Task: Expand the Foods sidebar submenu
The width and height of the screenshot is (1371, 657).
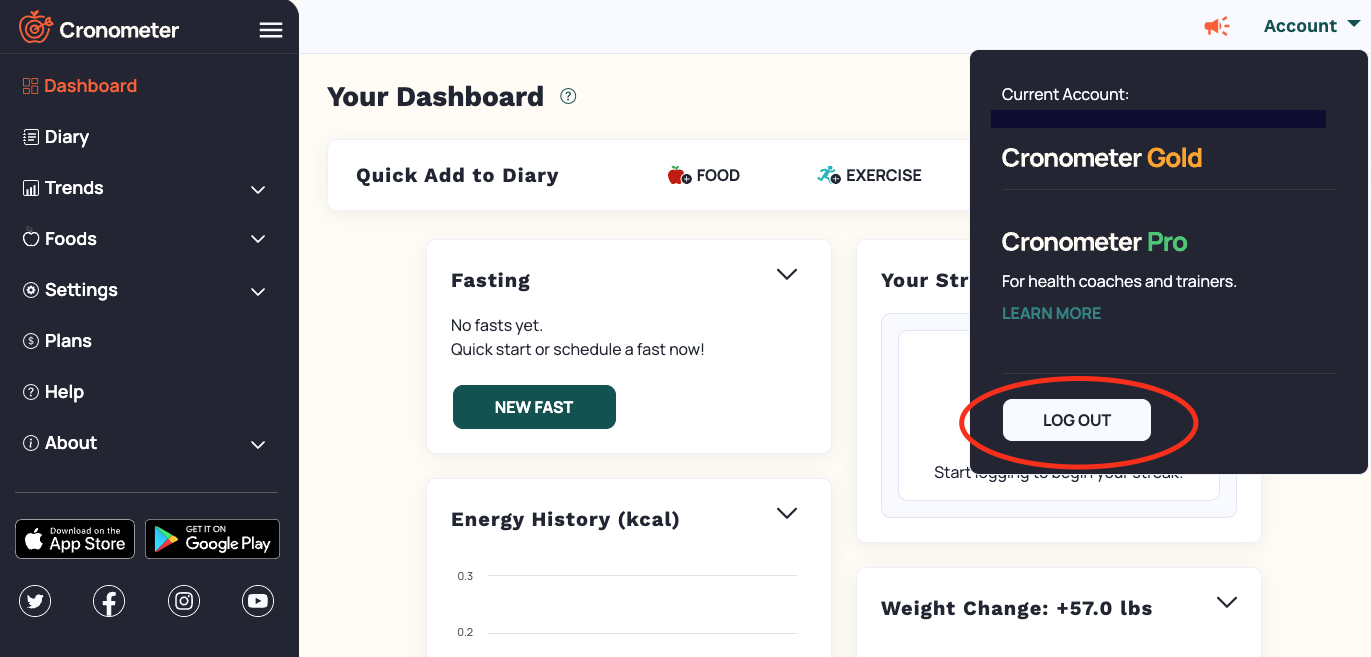Action: click(x=258, y=240)
